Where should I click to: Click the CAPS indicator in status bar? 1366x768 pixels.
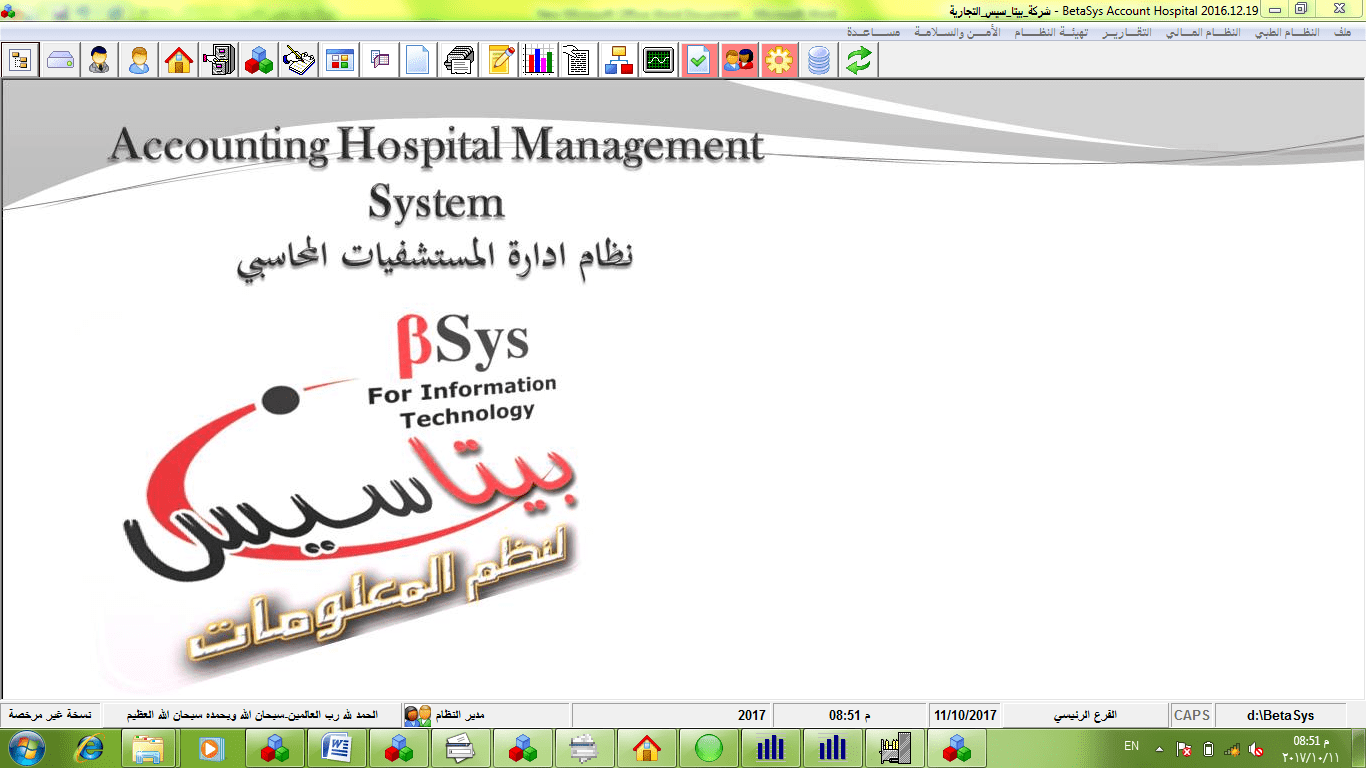point(1192,715)
